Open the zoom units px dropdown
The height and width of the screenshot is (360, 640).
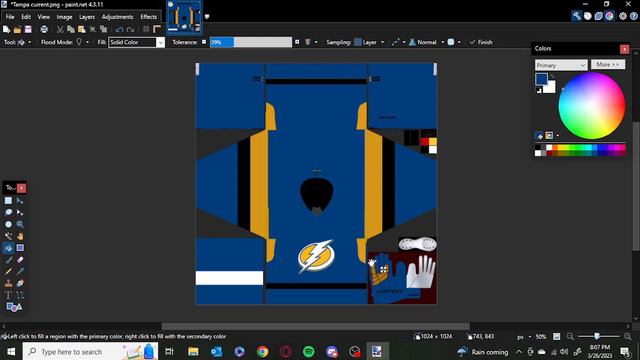524,337
